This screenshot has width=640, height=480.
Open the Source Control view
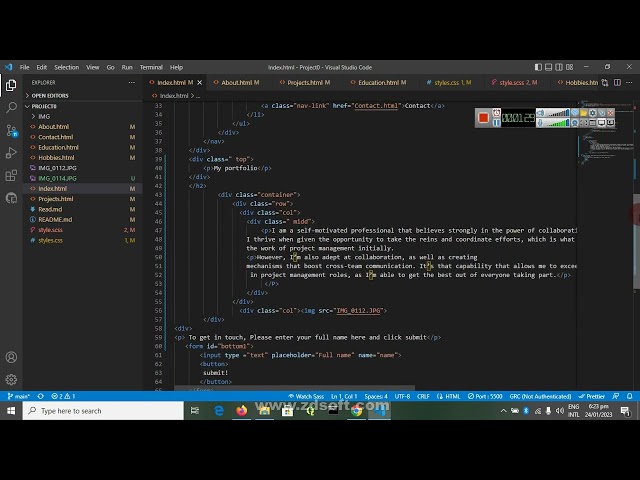pyautogui.click(x=11, y=131)
